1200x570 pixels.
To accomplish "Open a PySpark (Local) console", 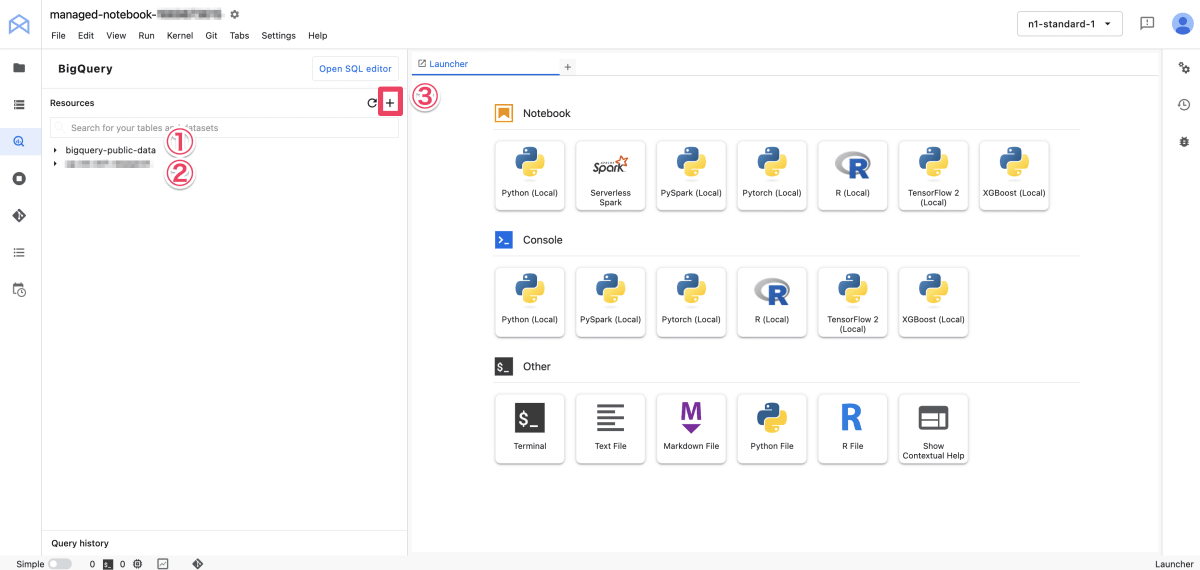I will coord(610,302).
